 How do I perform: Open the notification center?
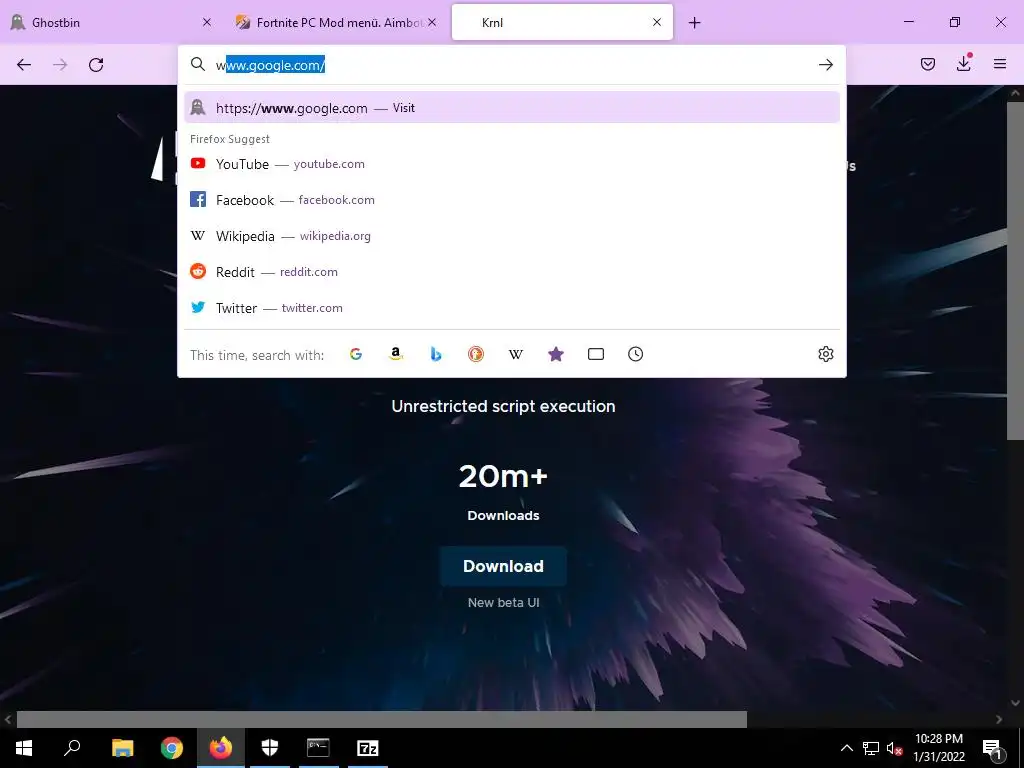point(992,748)
